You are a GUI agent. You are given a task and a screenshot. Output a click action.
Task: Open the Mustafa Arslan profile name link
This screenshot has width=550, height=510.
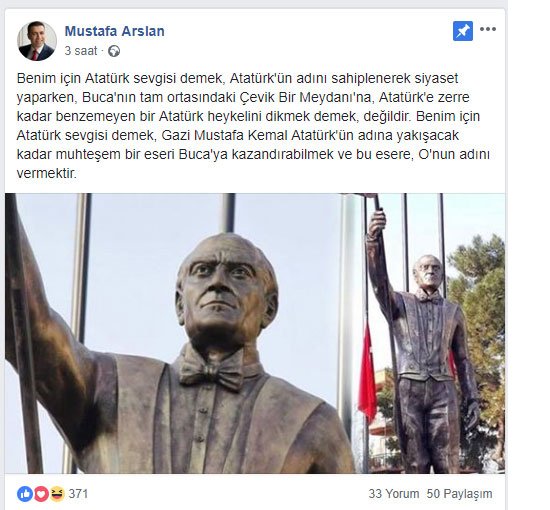point(114,31)
